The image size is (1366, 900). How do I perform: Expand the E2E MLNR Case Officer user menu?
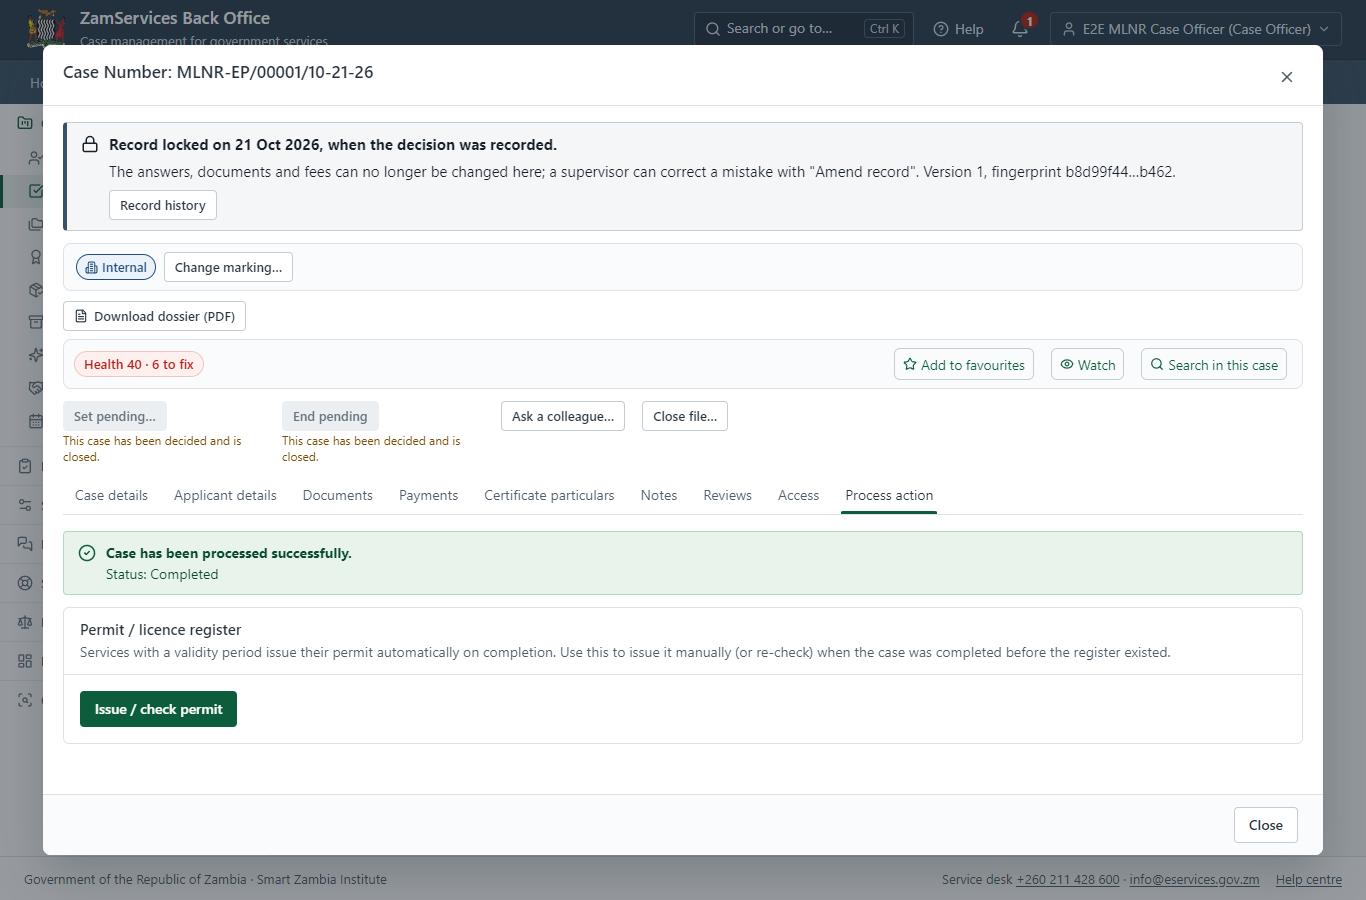[1196, 29]
